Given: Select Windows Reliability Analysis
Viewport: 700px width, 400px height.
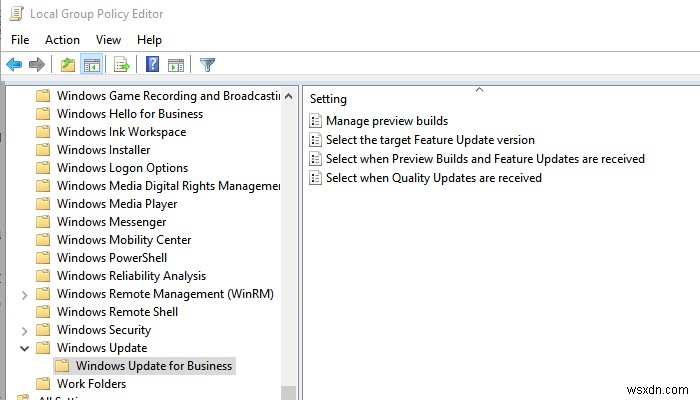Looking at the screenshot, I should [x=131, y=276].
